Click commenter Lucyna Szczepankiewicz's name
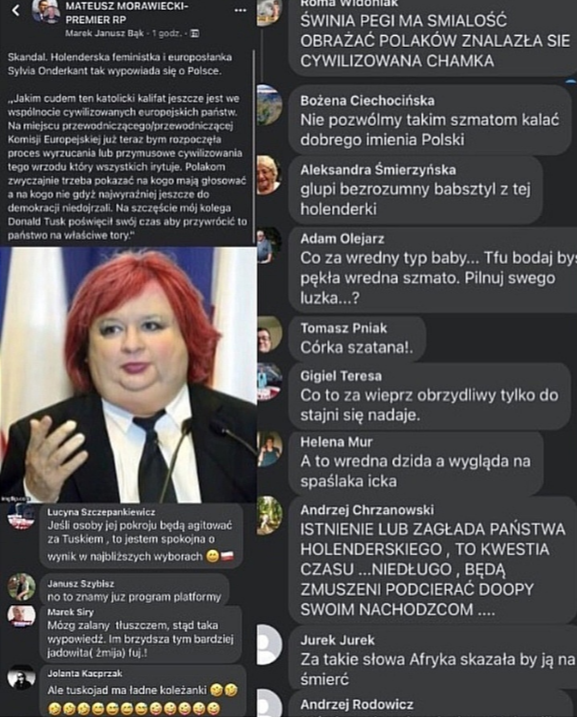 [x=101, y=513]
